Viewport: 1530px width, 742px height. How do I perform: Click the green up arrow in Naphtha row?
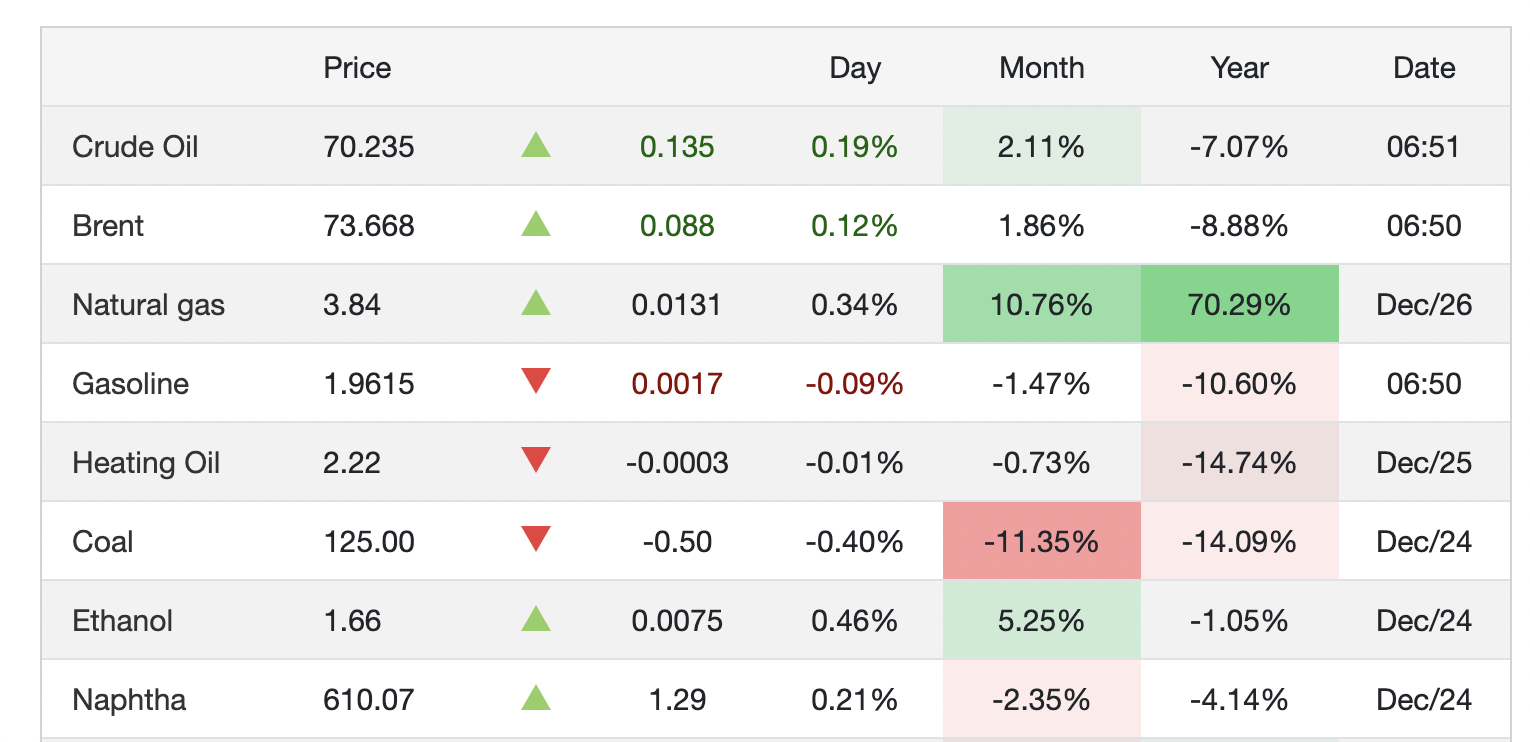(536, 698)
